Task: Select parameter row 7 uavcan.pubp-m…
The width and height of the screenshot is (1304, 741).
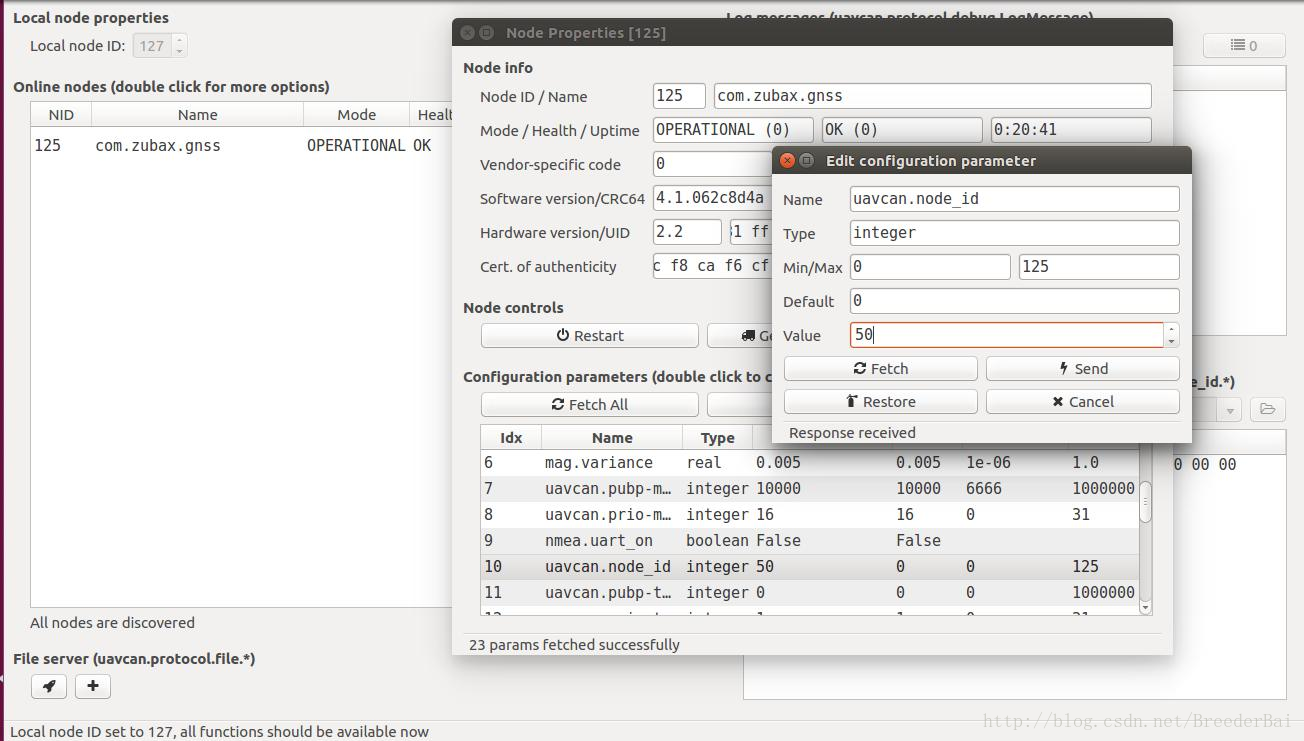Action: coord(810,488)
